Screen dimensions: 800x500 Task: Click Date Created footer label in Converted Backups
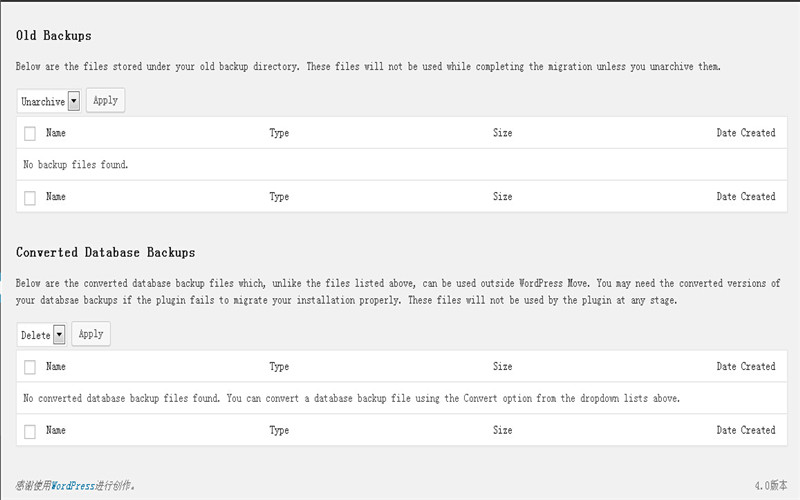745,431
